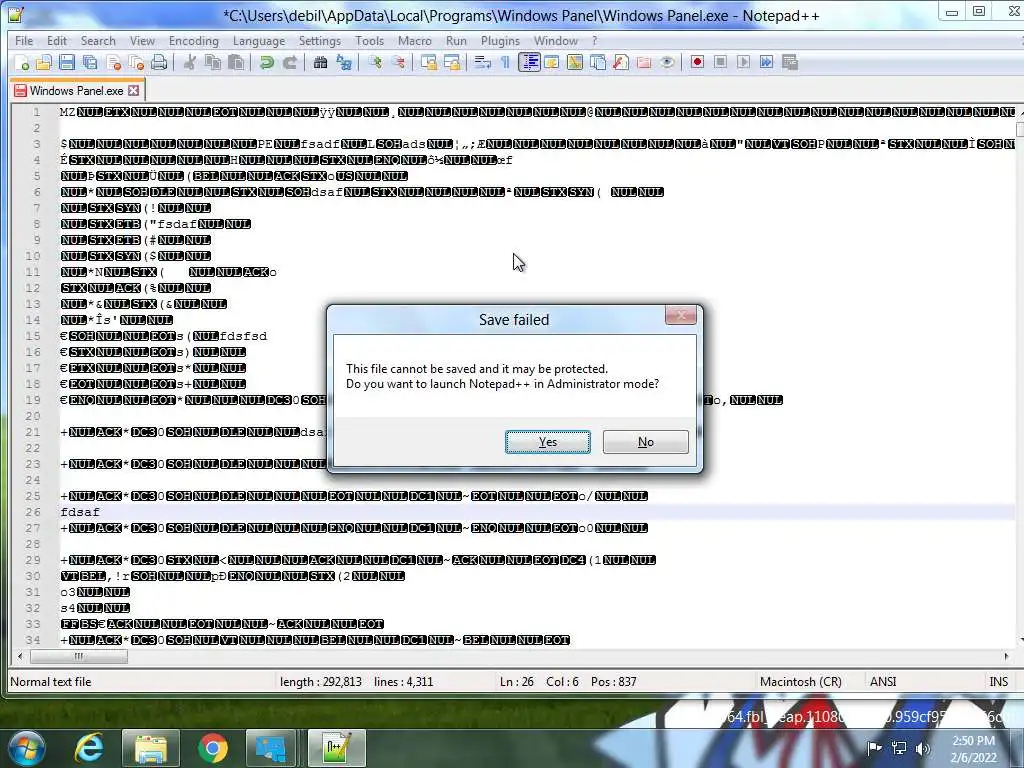Click the Paste toolbar icon
Viewport: 1024px width, 768px height.
(x=236, y=63)
